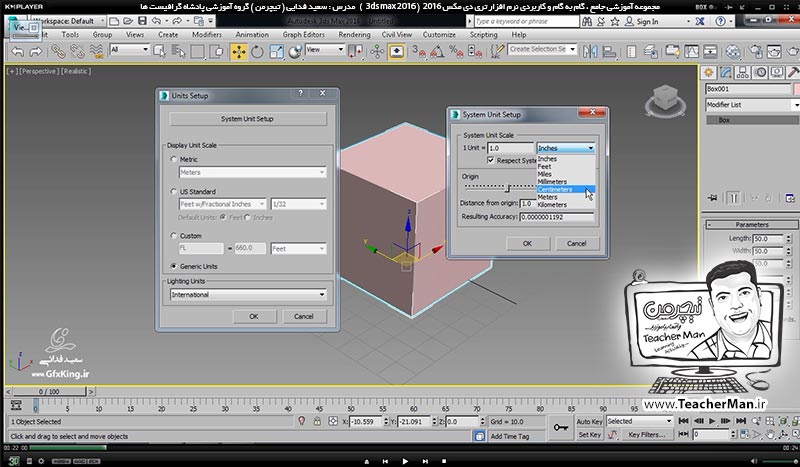This screenshot has width=800, height=467.
Task: Click the System Unit Setup button
Action: point(247,118)
